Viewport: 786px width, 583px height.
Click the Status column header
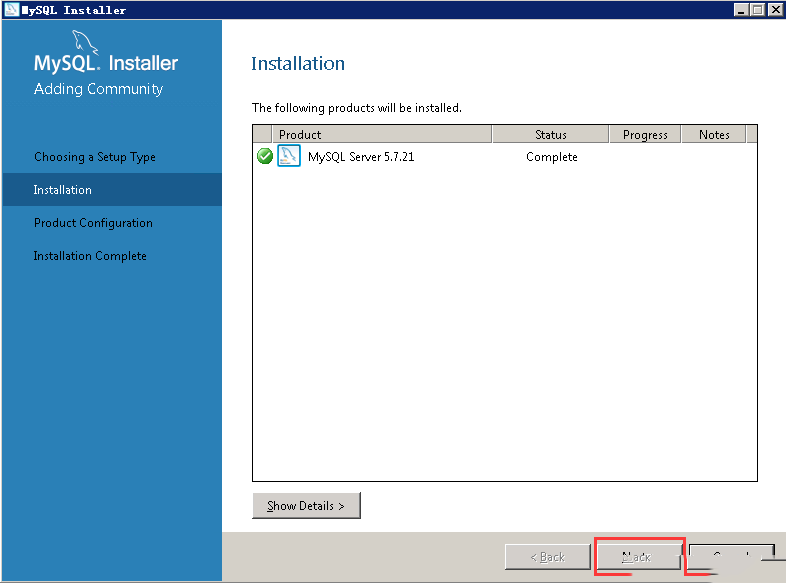click(550, 134)
